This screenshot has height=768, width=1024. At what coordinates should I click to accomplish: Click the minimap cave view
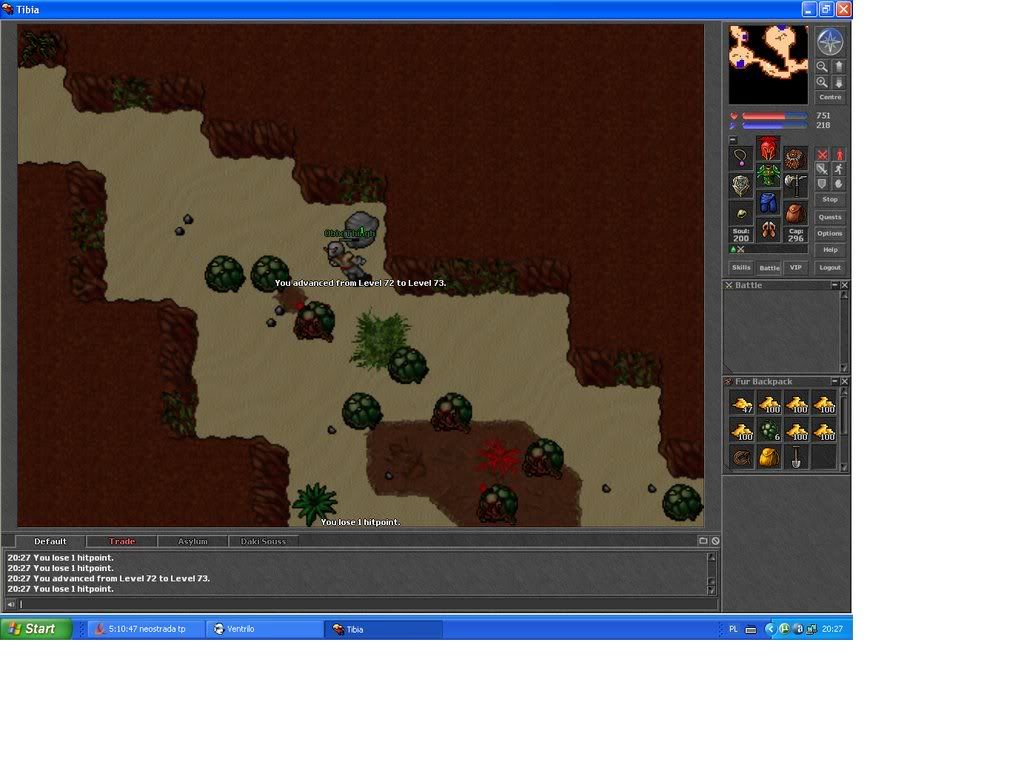(768, 65)
